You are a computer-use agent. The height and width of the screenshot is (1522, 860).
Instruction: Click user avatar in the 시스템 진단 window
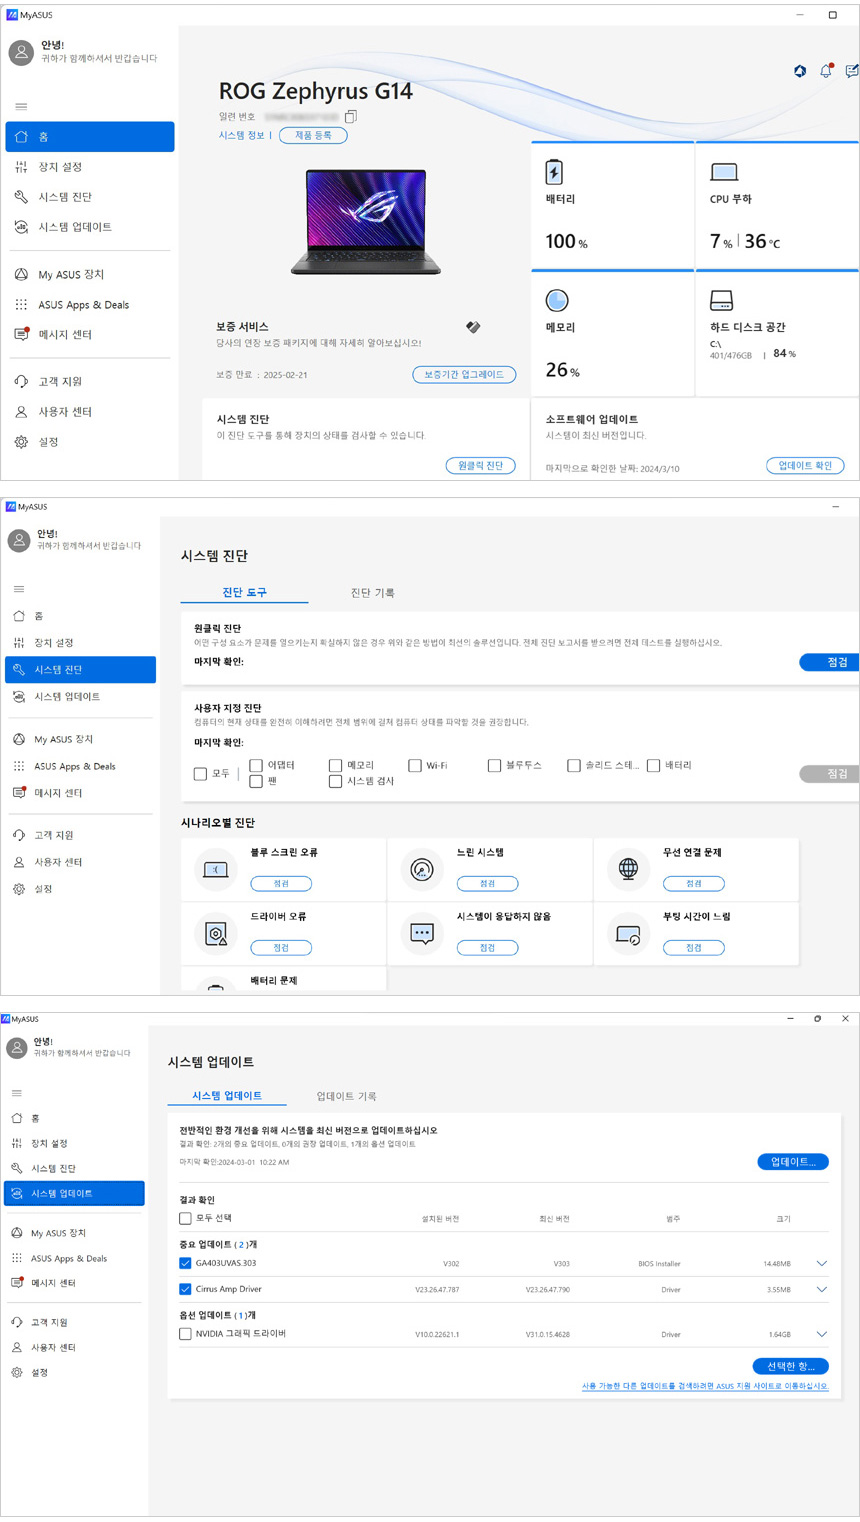[x=19, y=540]
